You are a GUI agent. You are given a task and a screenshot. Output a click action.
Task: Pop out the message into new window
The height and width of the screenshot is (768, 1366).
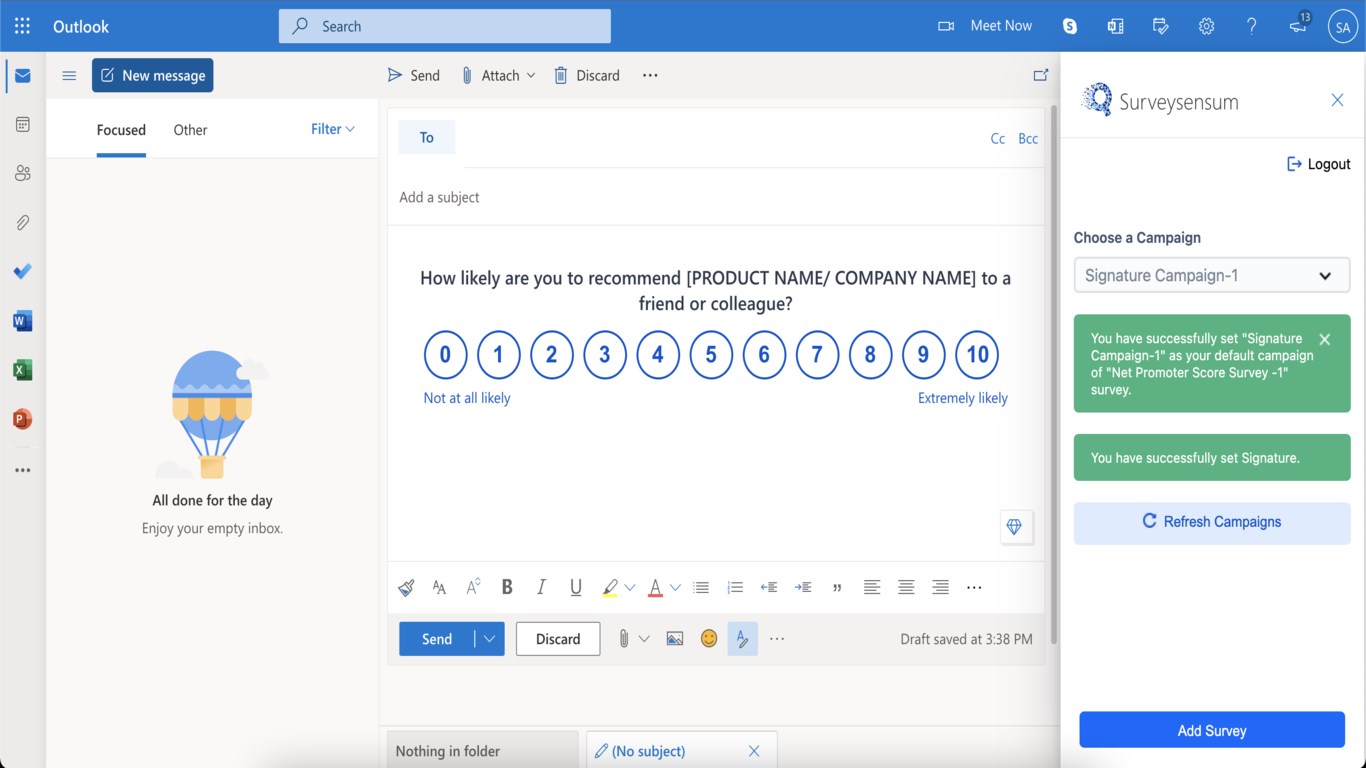point(1040,75)
